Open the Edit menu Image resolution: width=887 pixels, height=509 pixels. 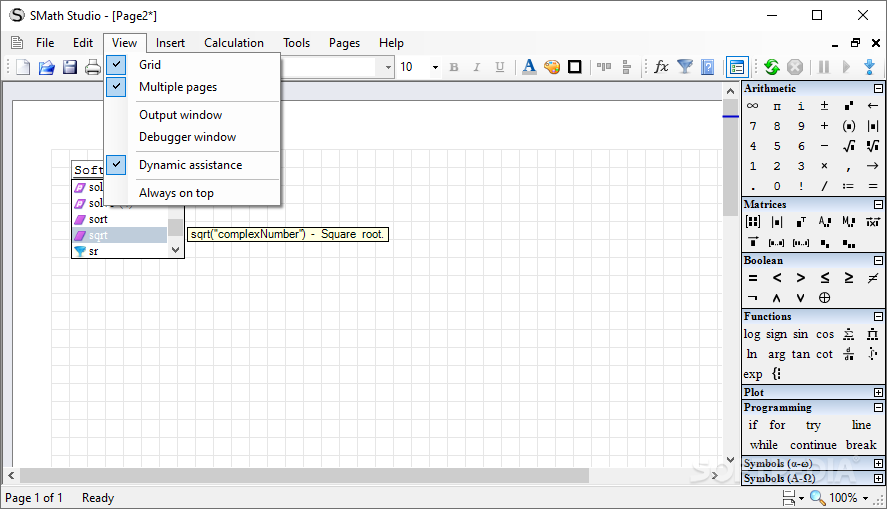click(83, 43)
